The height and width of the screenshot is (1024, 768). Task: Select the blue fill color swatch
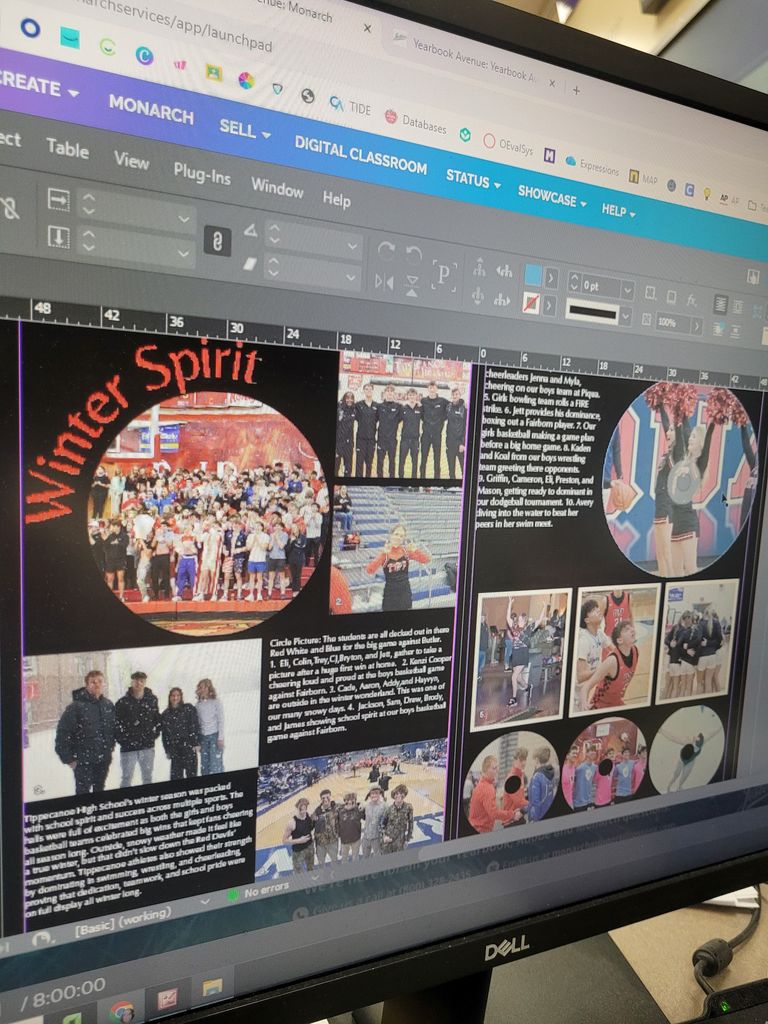pos(533,275)
